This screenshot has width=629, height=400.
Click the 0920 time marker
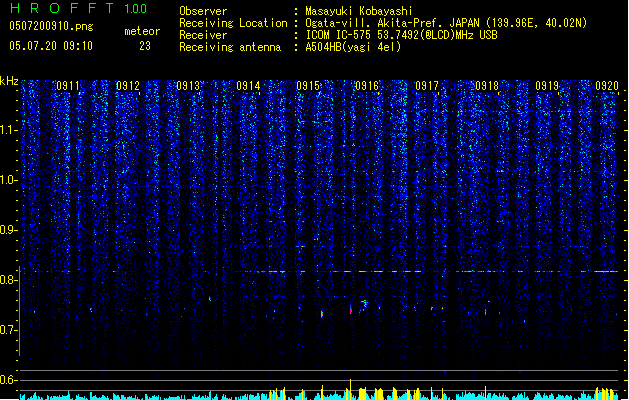tap(607, 86)
